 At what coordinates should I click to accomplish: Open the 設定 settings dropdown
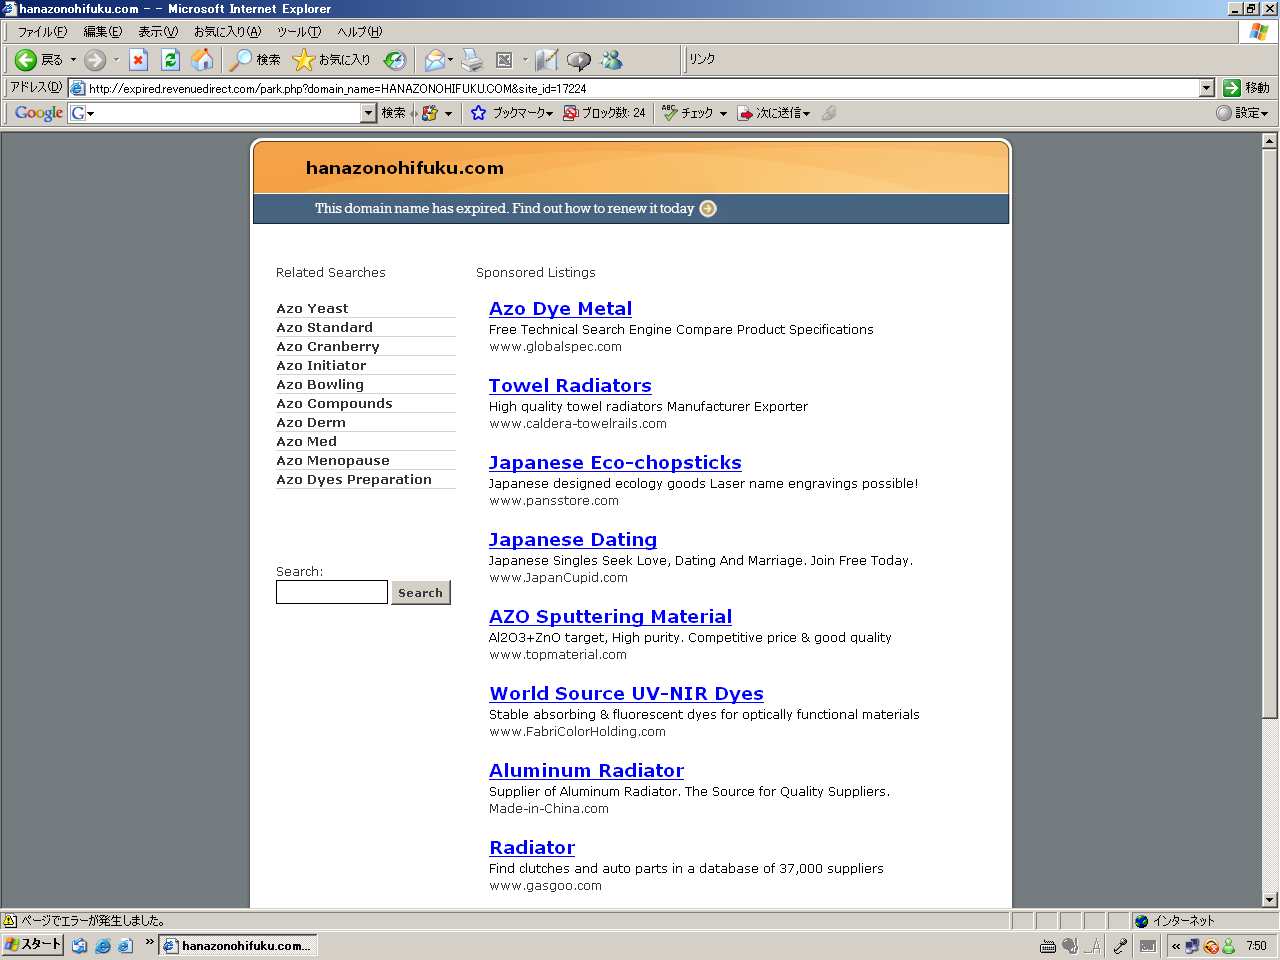point(1242,113)
